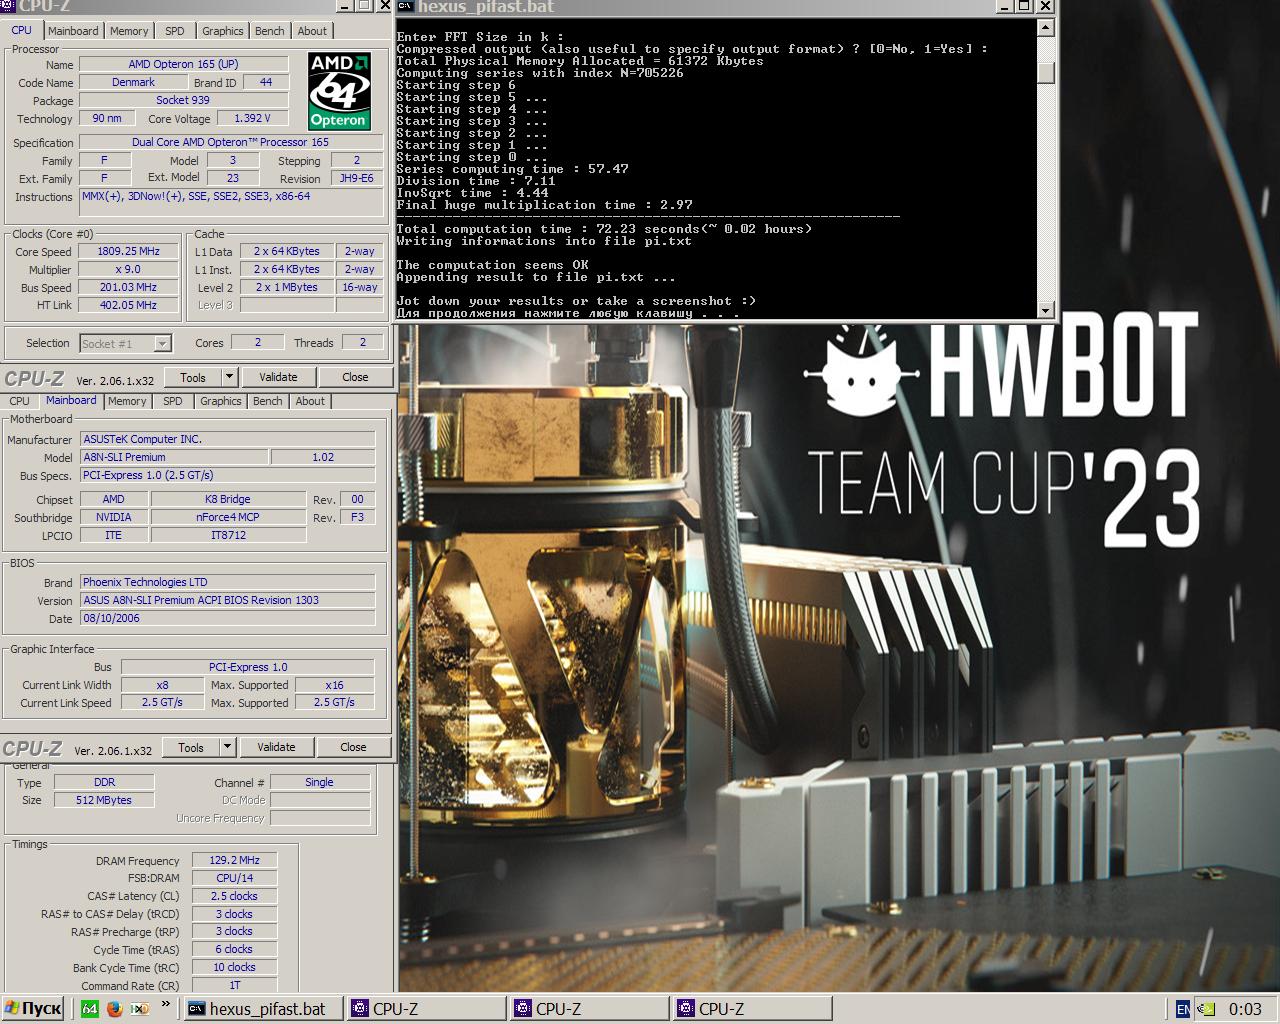Click the A8N-SLI Premium model field
The width and height of the screenshot is (1280, 1024).
[x=174, y=457]
